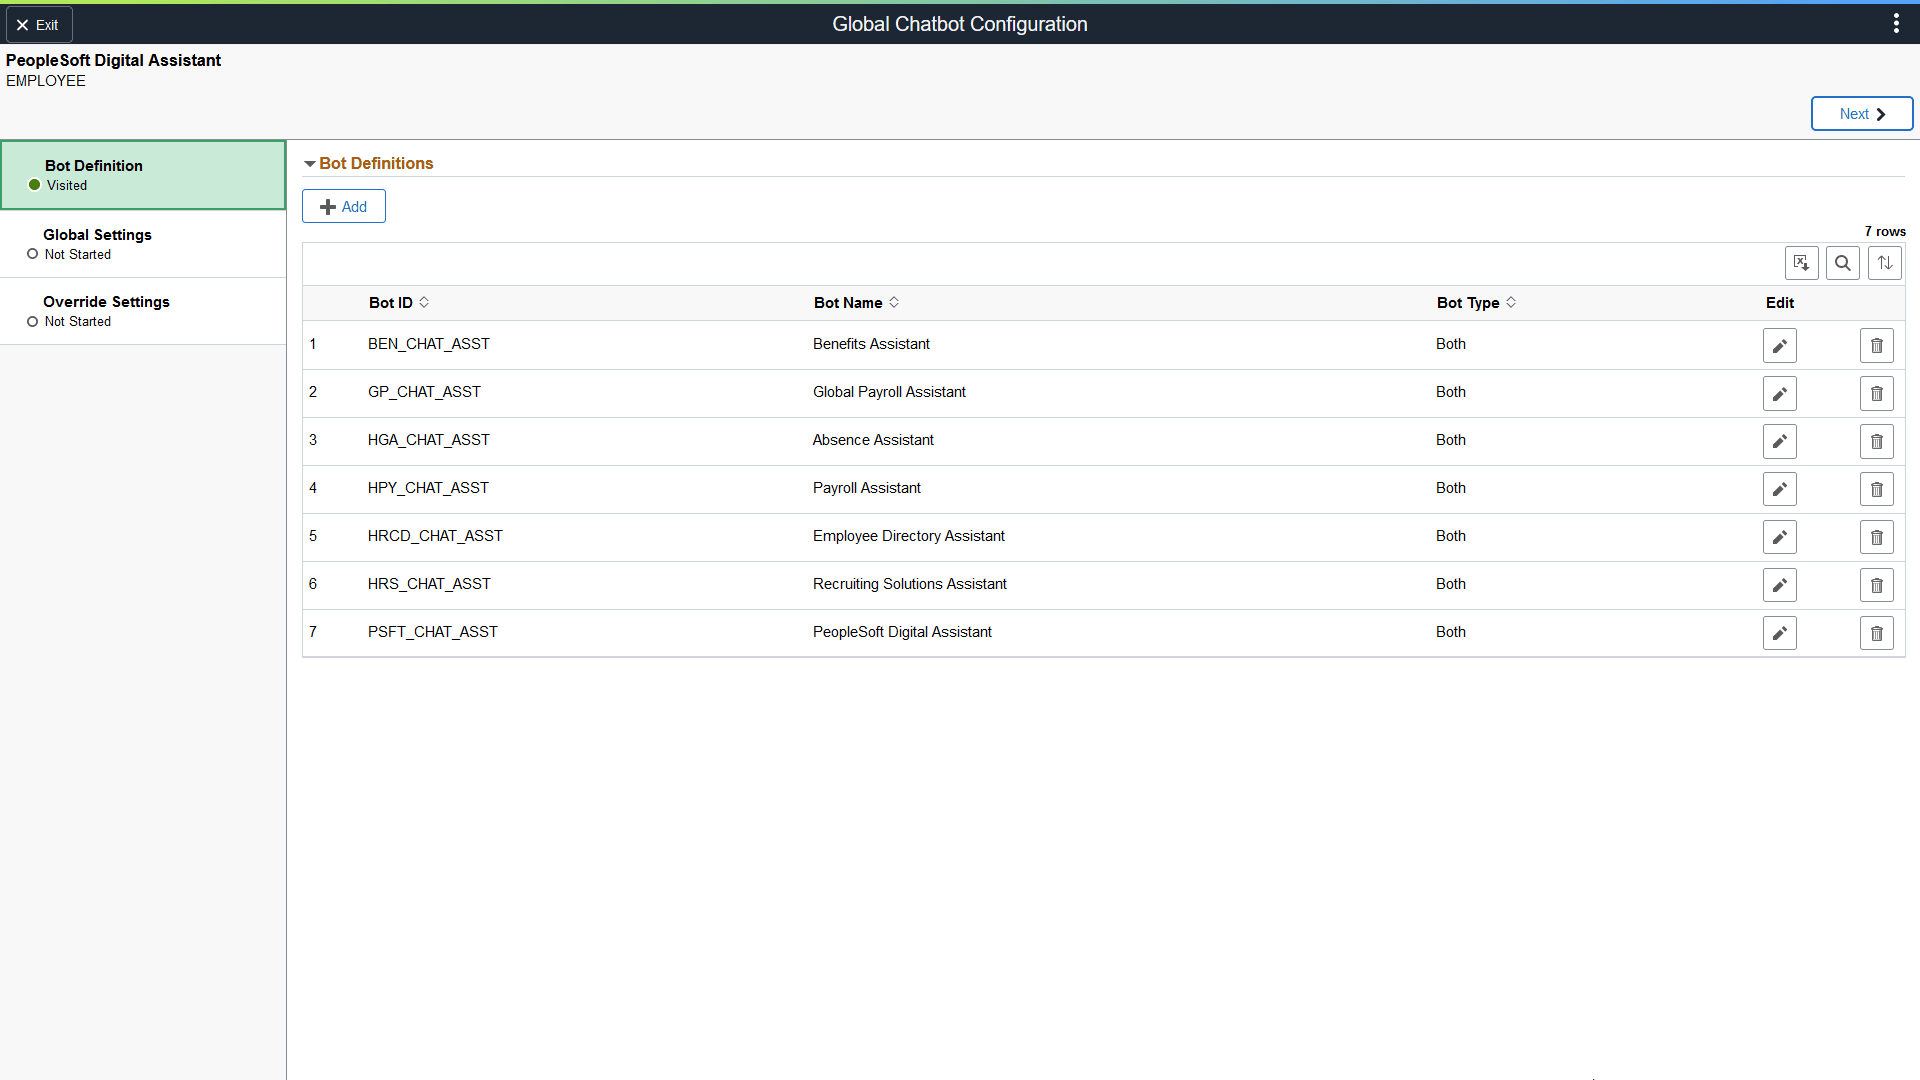Viewport: 1920px width, 1080px height.
Task: Select the Global Settings Not Started step
Action: (143, 243)
